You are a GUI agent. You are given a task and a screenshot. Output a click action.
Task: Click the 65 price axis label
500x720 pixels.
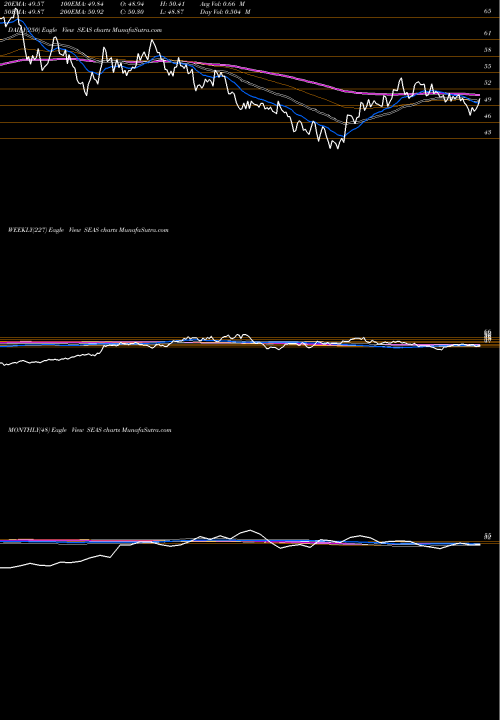[488, 11]
